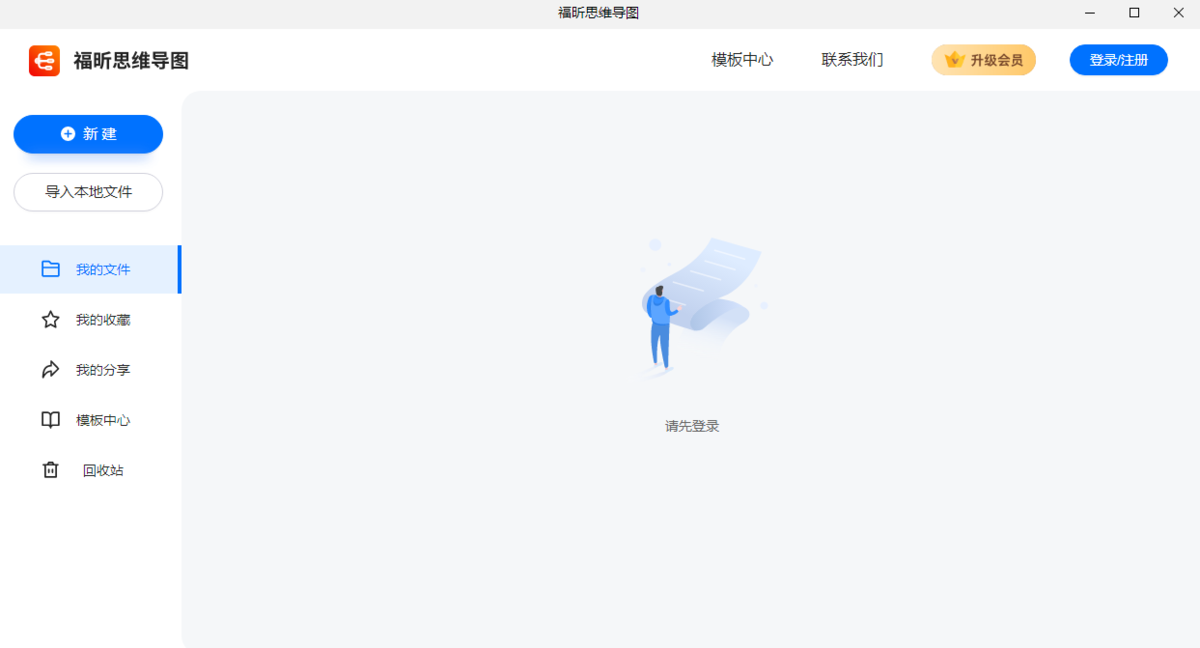Click the crown icon on 升级会员
1200x648 pixels.
(x=951, y=59)
